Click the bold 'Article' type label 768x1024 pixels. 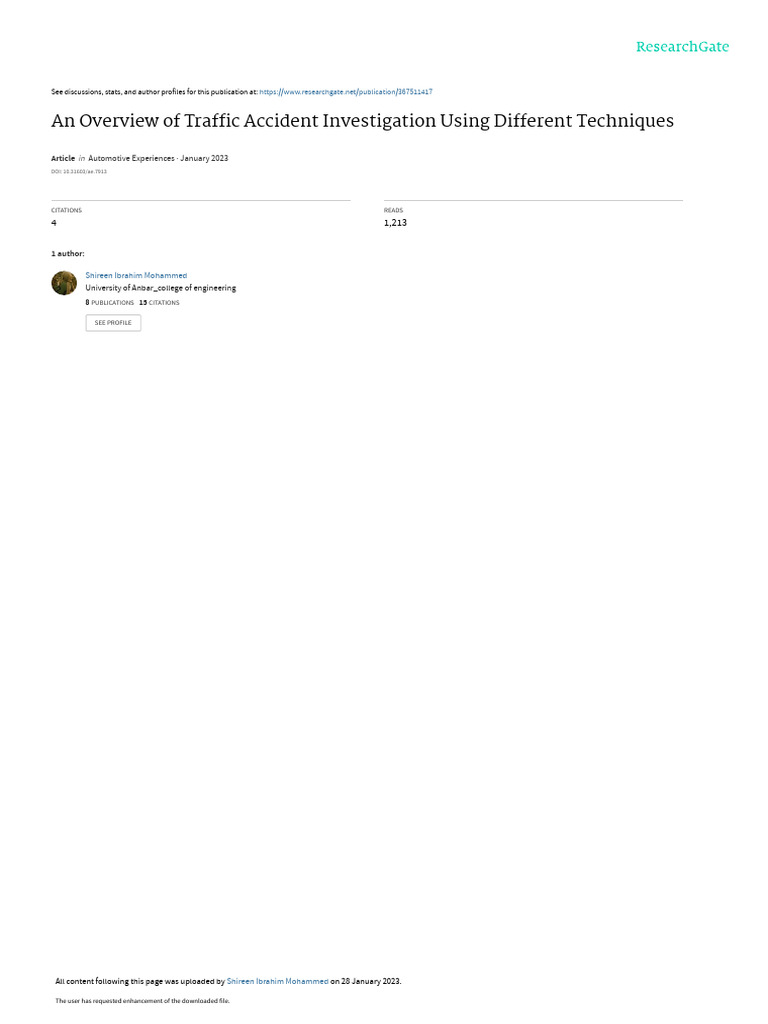(63, 158)
